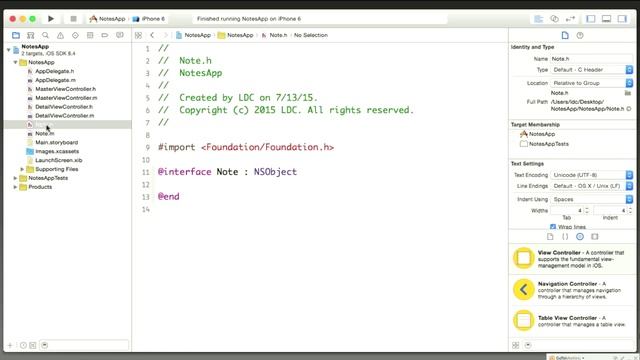Show the Assistant editor
Image resolution: width=640 pixels, height=360 pixels.
click(x=554, y=19)
